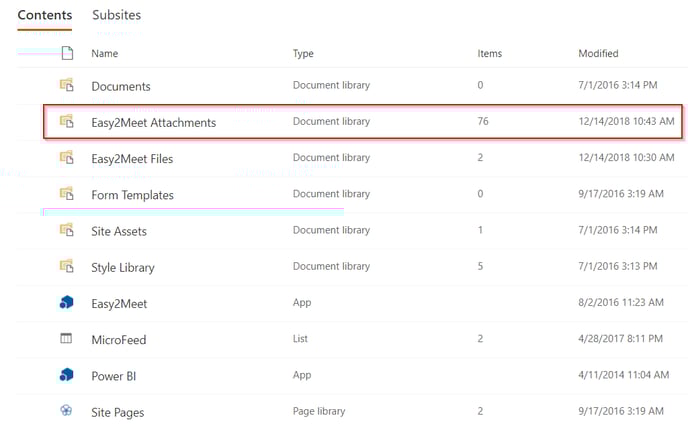The width and height of the screenshot is (688, 428).
Task: Click the Form Templates library icon
Action: (67, 194)
